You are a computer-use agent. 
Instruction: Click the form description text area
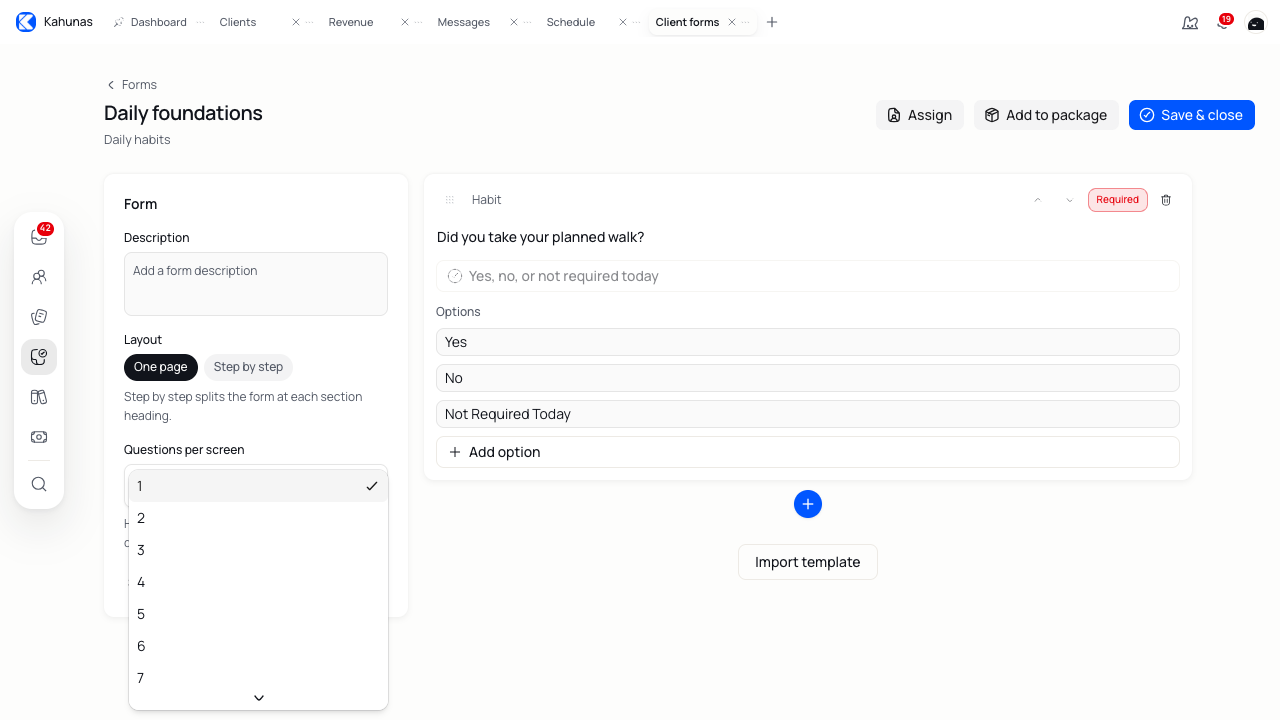[256, 284]
